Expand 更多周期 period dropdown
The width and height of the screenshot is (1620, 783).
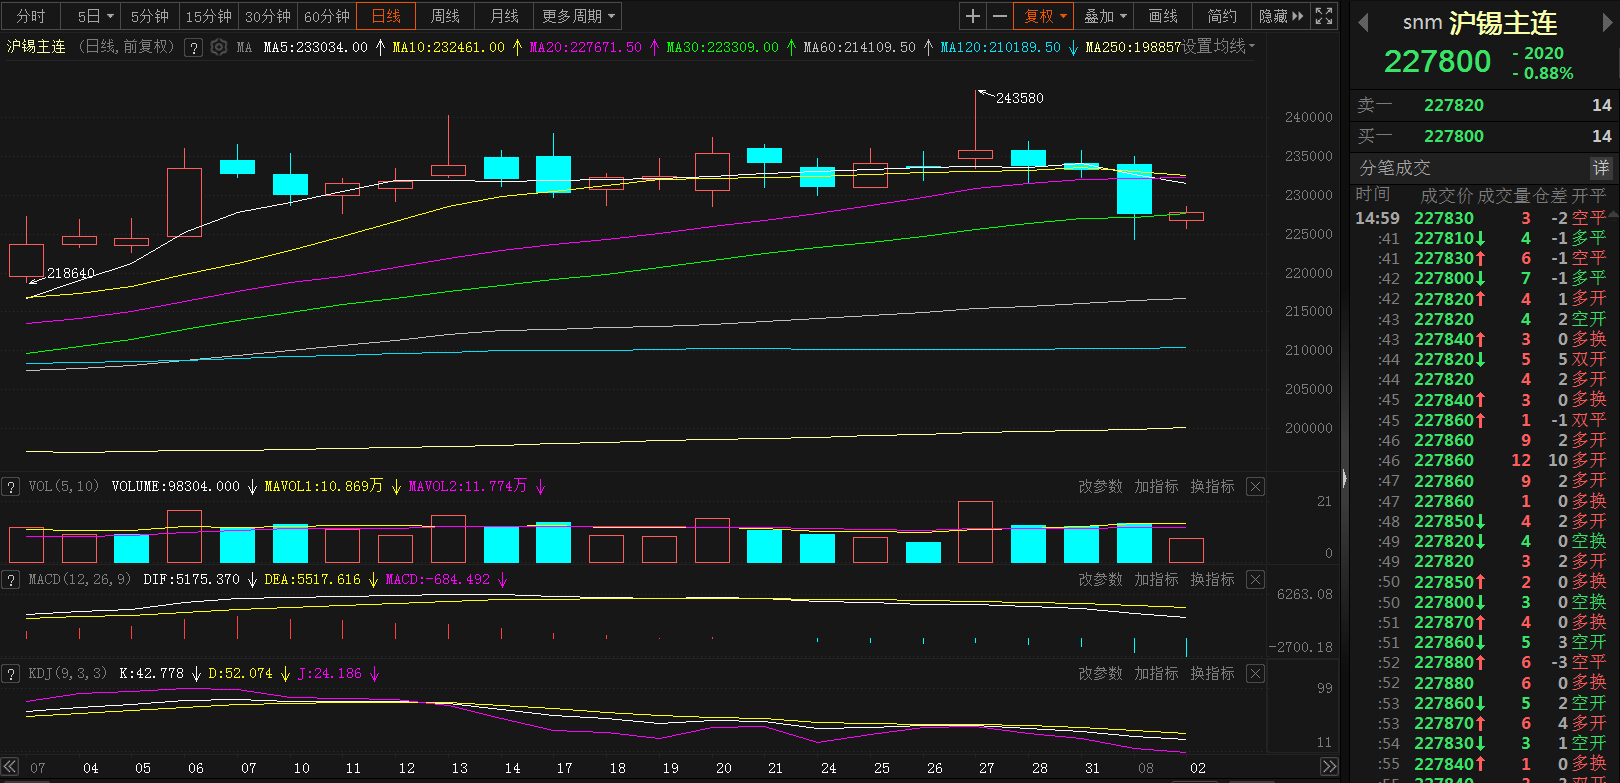[x=578, y=16]
